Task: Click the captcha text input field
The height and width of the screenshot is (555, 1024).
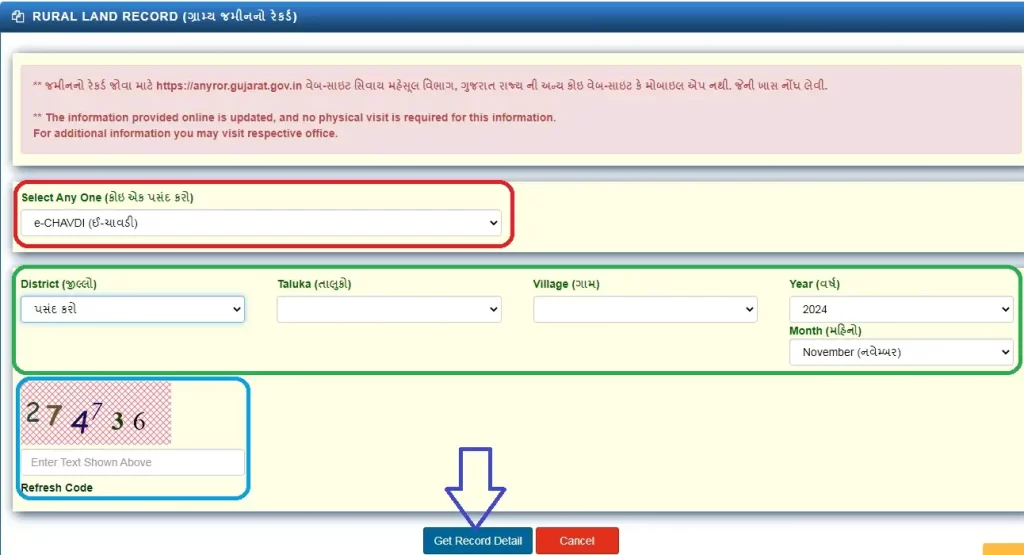Action: (133, 462)
